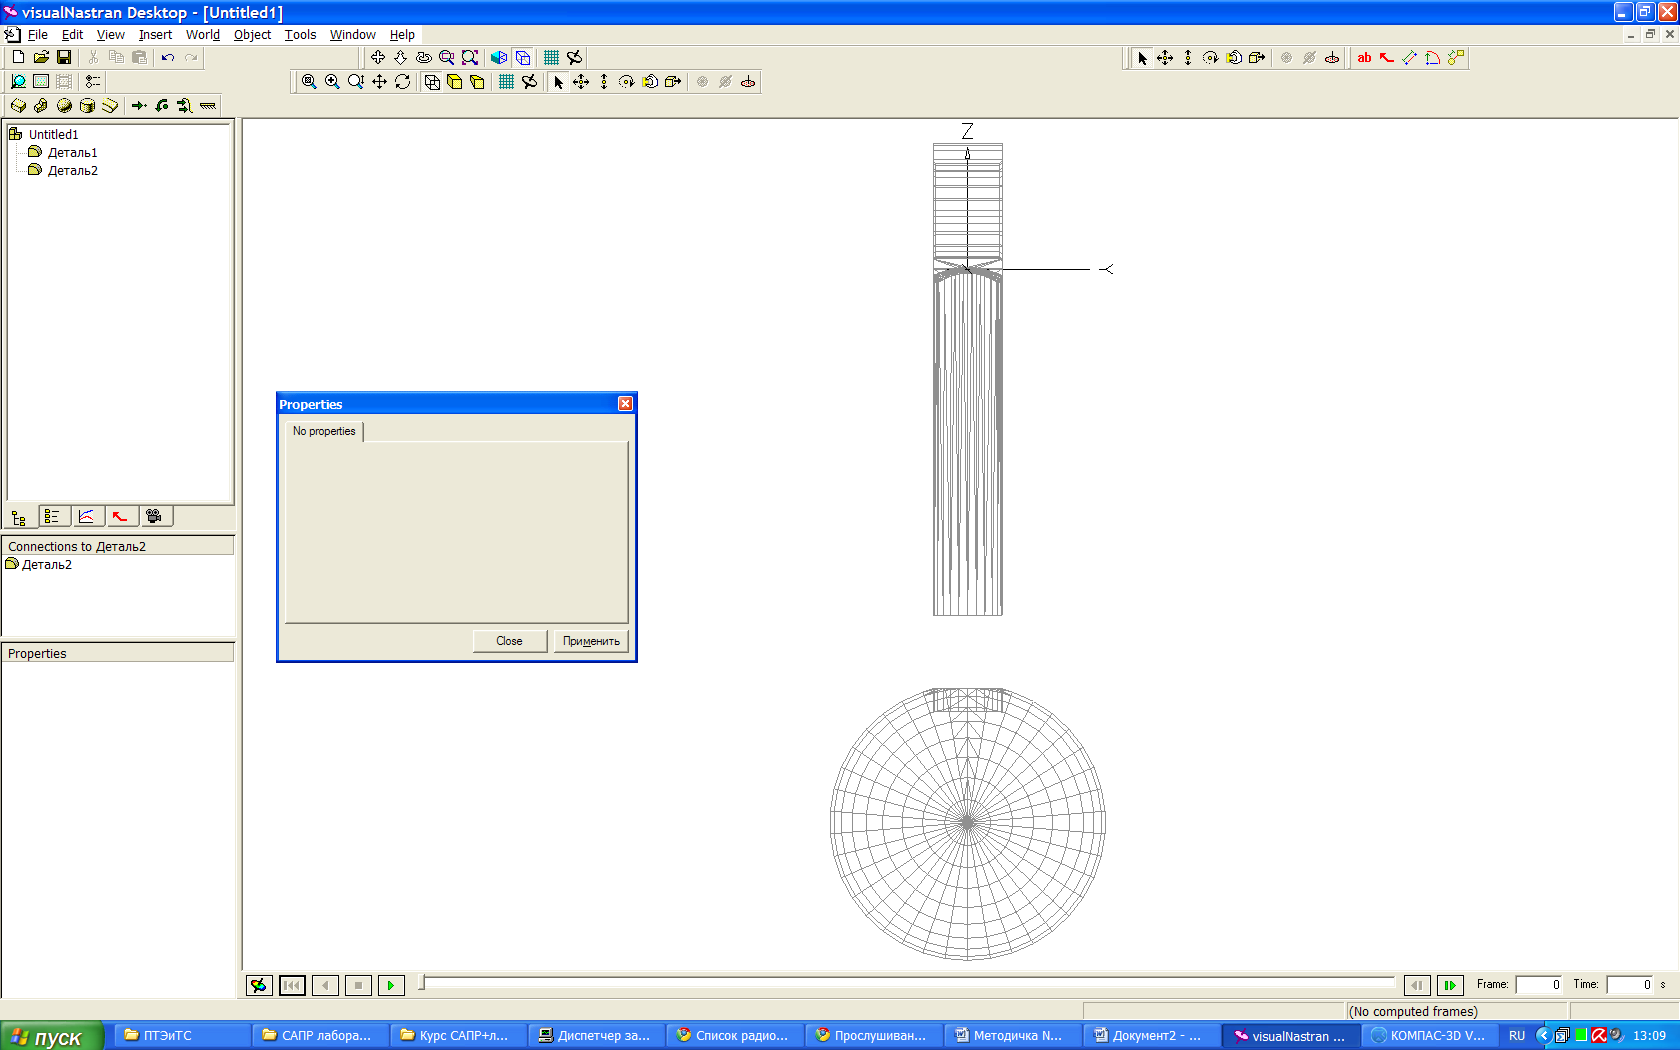Click the Stop simulation button
Image resolution: width=1680 pixels, height=1050 pixels.
point(358,986)
